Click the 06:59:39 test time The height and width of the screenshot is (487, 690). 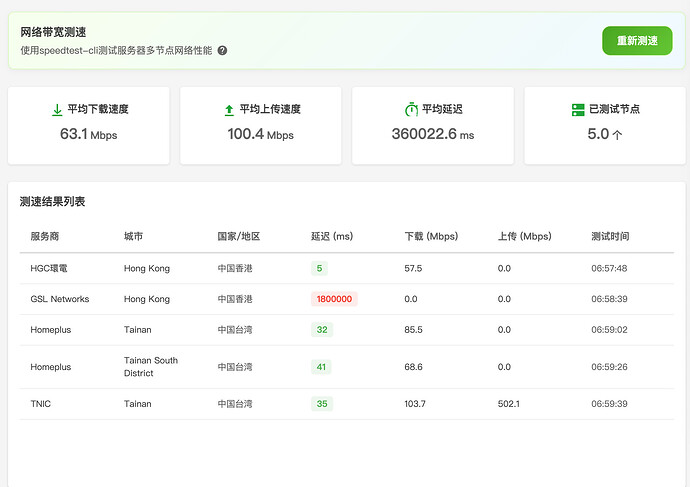point(609,404)
